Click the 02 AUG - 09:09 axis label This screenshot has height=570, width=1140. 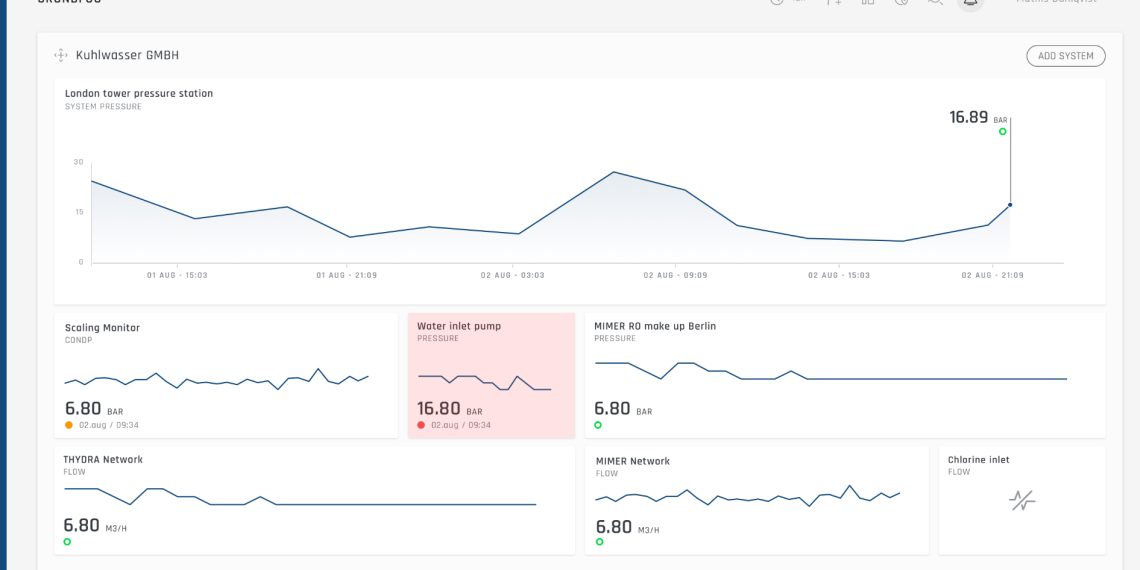click(x=675, y=275)
